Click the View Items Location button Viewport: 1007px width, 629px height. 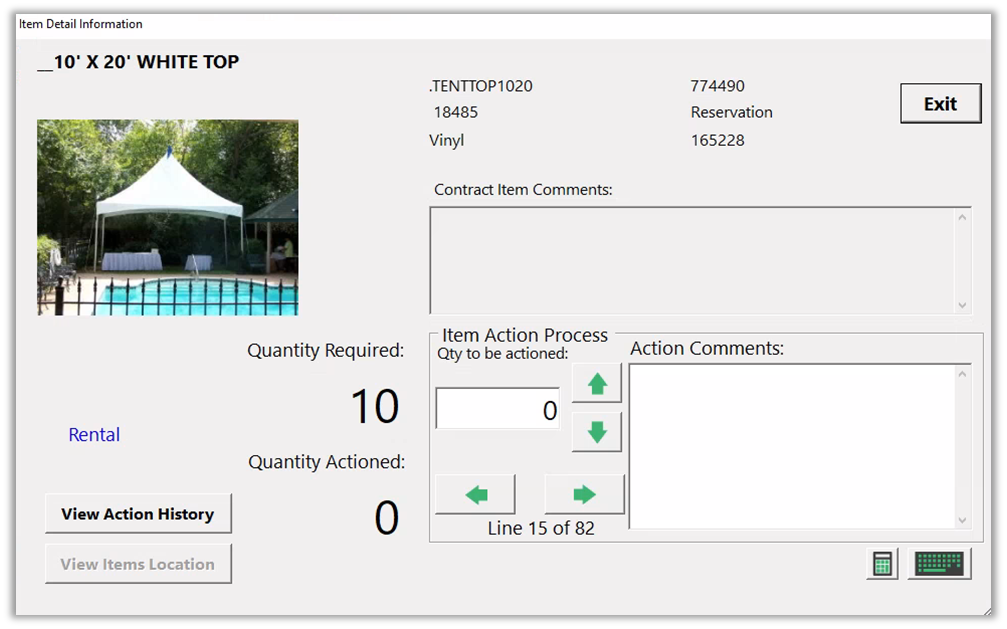[x=138, y=564]
